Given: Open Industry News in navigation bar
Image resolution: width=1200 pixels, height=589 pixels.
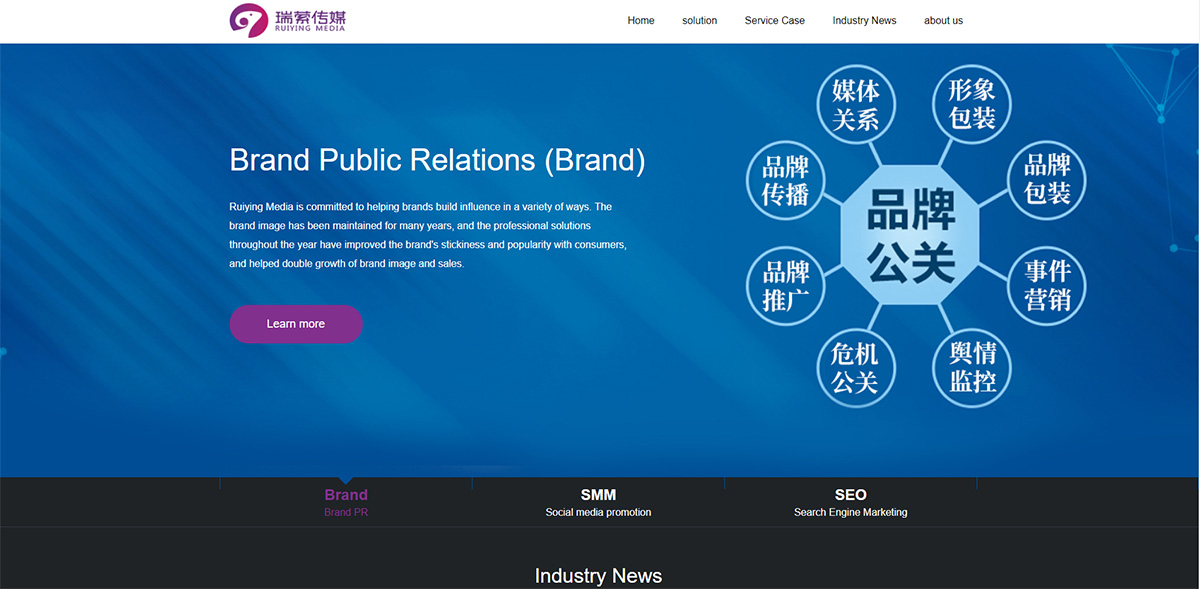Looking at the screenshot, I should tap(864, 21).
